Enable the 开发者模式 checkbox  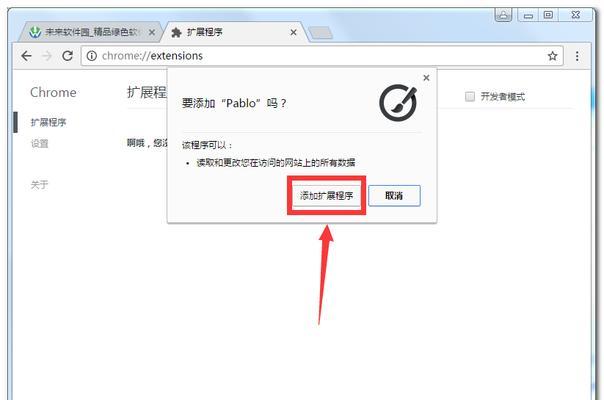point(470,96)
